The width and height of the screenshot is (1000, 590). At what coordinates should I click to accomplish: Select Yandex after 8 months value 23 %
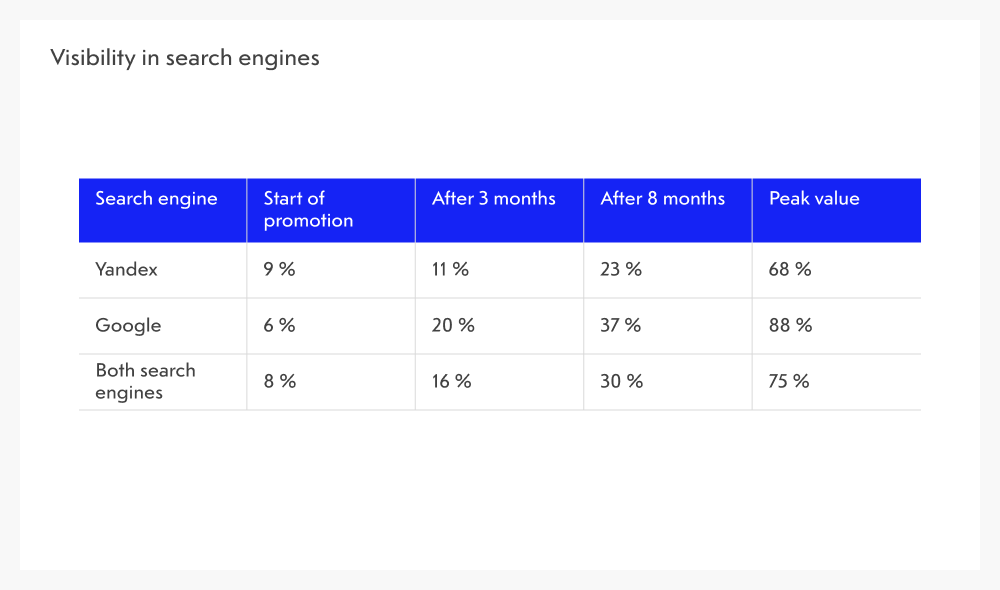click(x=621, y=270)
